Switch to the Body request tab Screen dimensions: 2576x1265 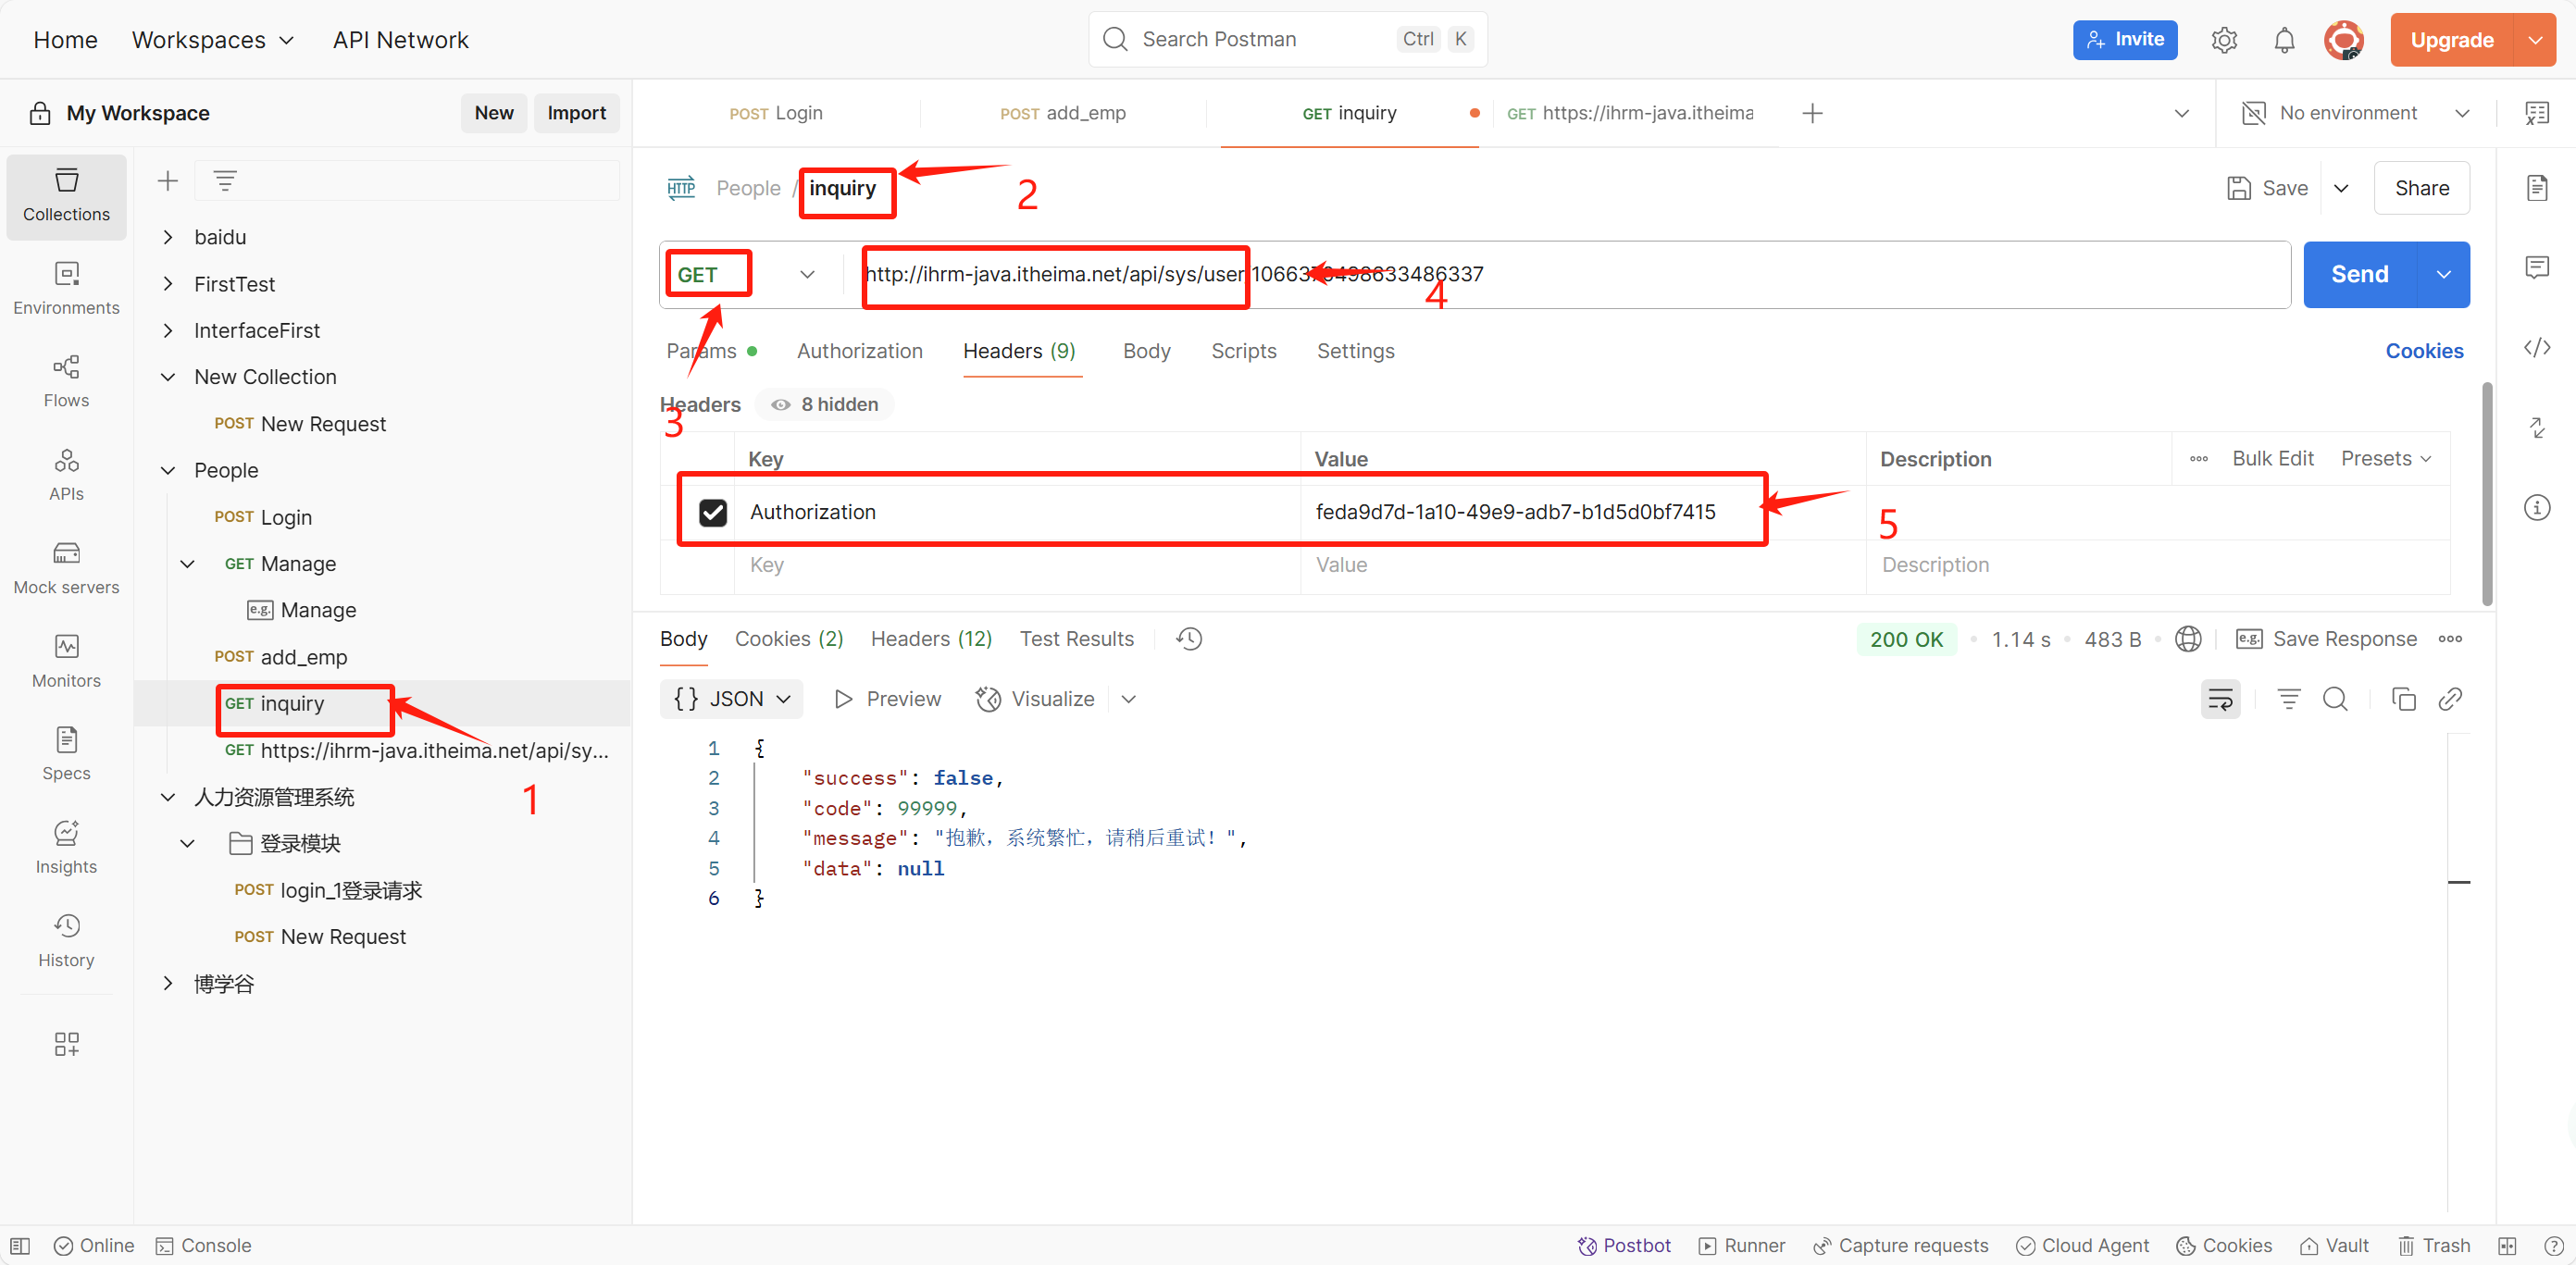point(1145,351)
